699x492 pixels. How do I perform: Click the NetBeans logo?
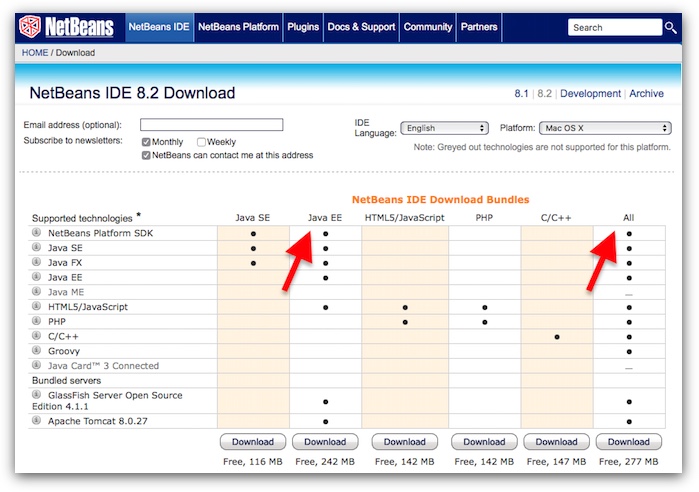pyautogui.click(x=66, y=27)
